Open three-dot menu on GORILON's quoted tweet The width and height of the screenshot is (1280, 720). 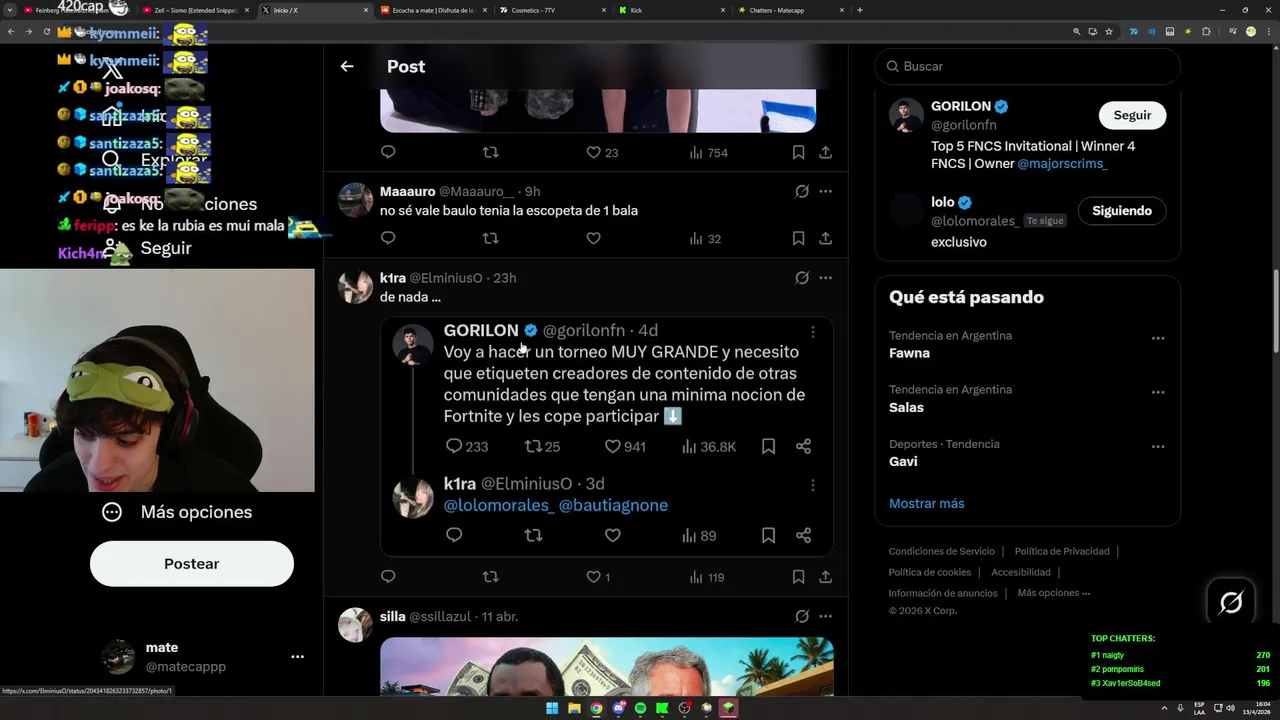(813, 331)
